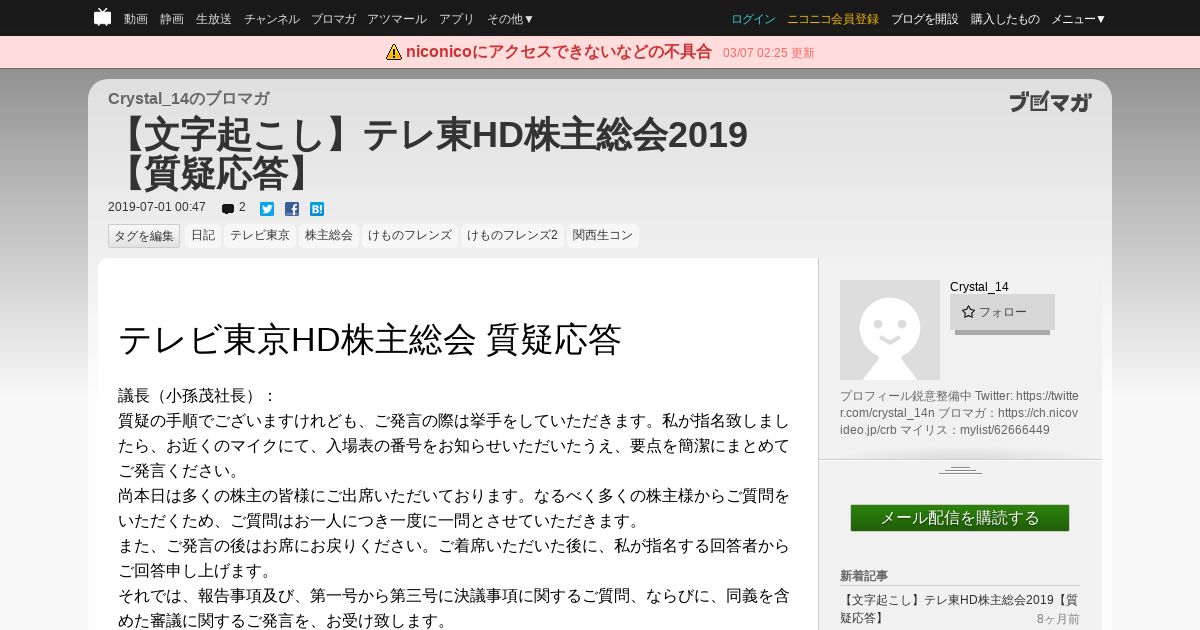Open ブロマガ in top navigation
Screen dimensions: 1200x630
click(x=333, y=19)
